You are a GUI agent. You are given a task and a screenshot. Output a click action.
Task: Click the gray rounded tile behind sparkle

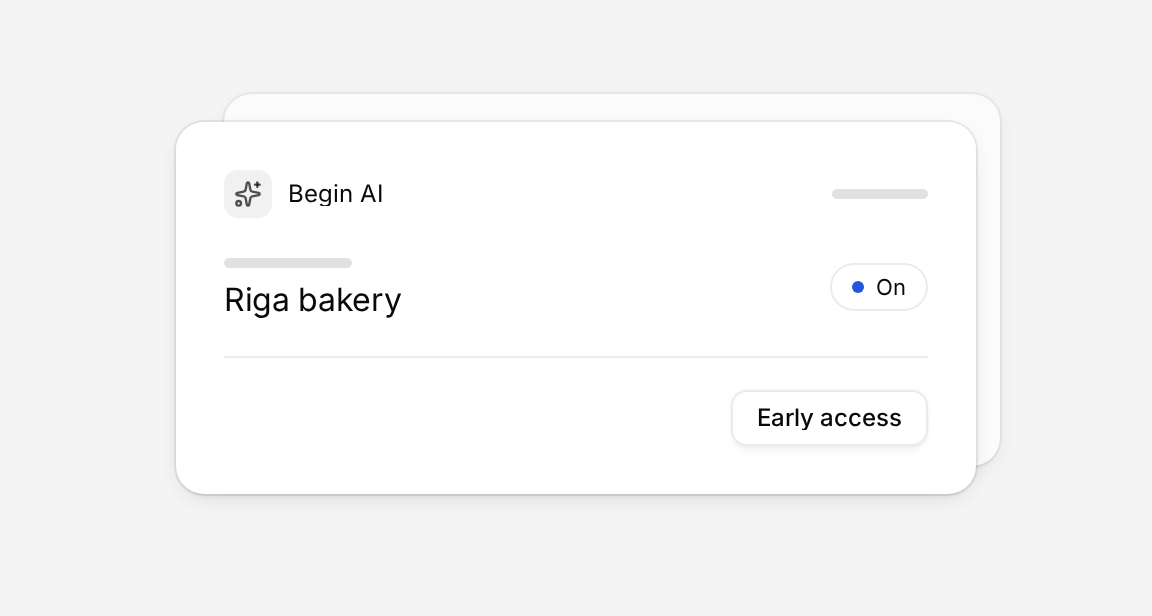click(x=248, y=194)
